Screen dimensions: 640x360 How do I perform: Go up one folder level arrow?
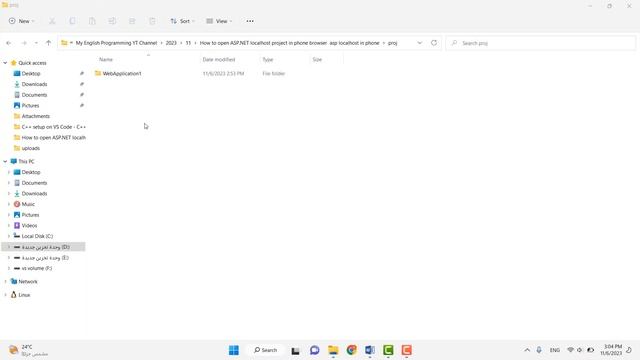[x=49, y=43]
